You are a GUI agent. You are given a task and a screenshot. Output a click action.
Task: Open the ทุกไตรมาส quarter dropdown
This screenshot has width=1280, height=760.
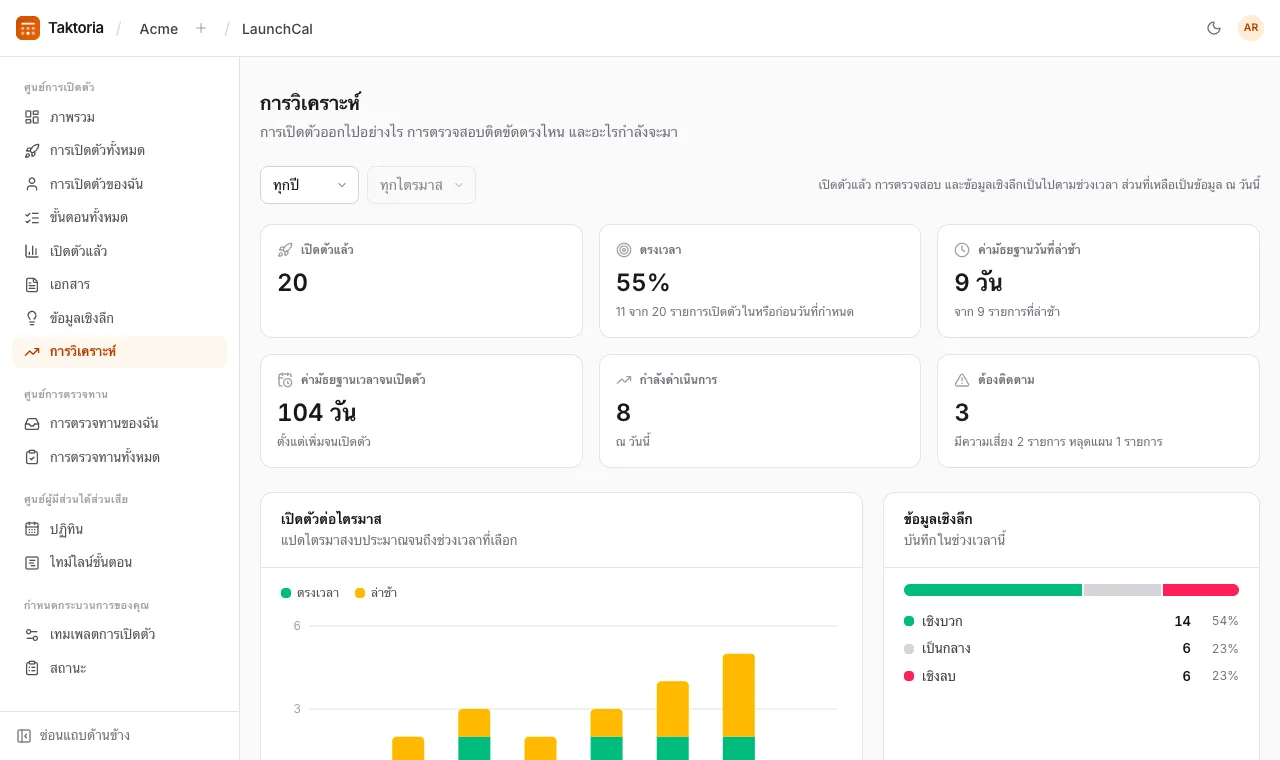[x=421, y=185]
